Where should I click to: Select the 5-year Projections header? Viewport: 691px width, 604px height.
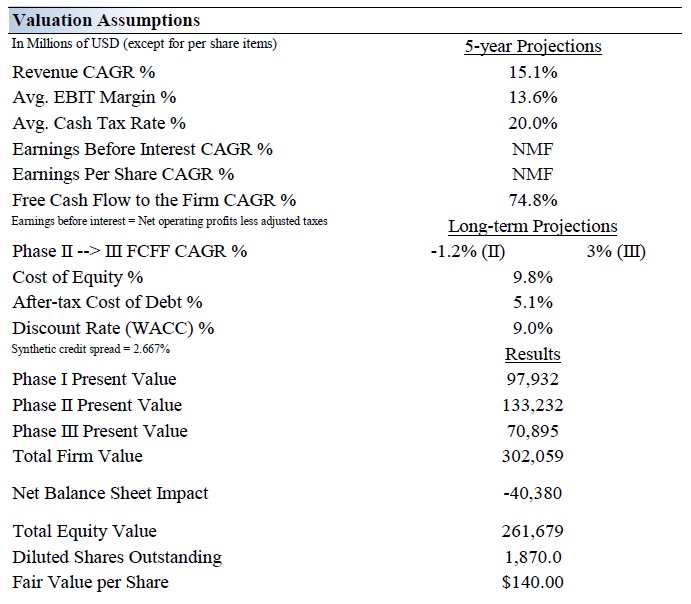click(532, 46)
